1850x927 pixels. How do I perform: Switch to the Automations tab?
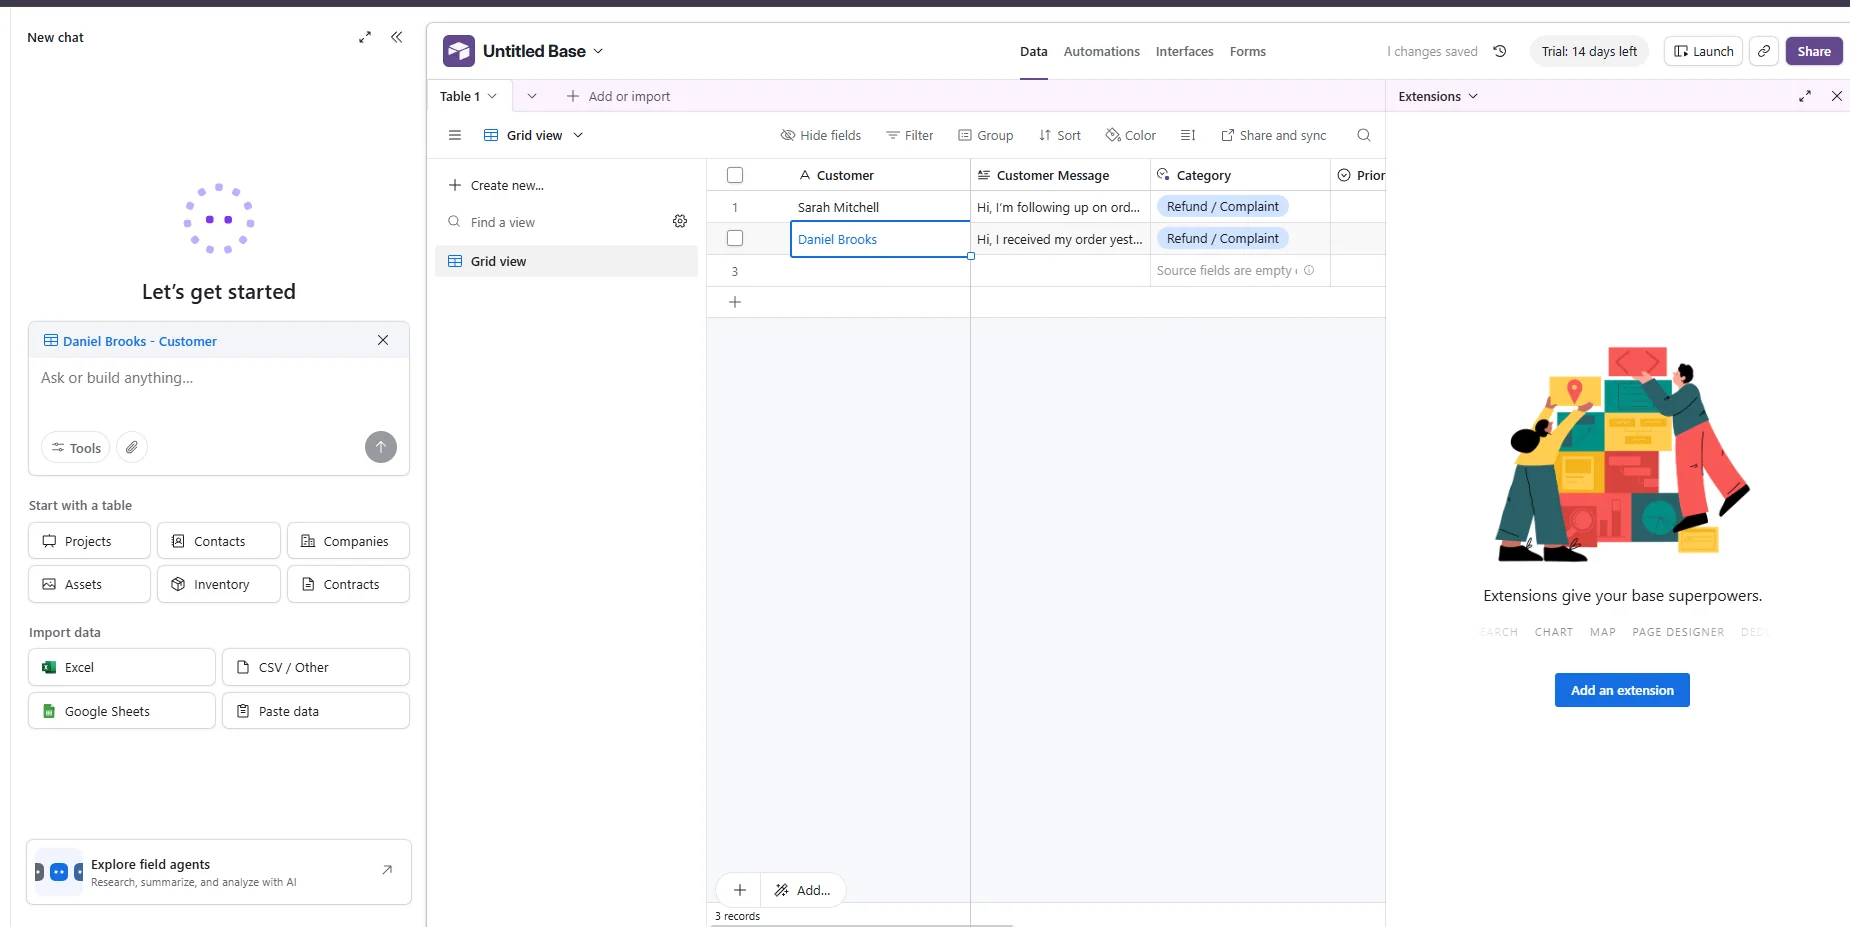pos(1101,51)
